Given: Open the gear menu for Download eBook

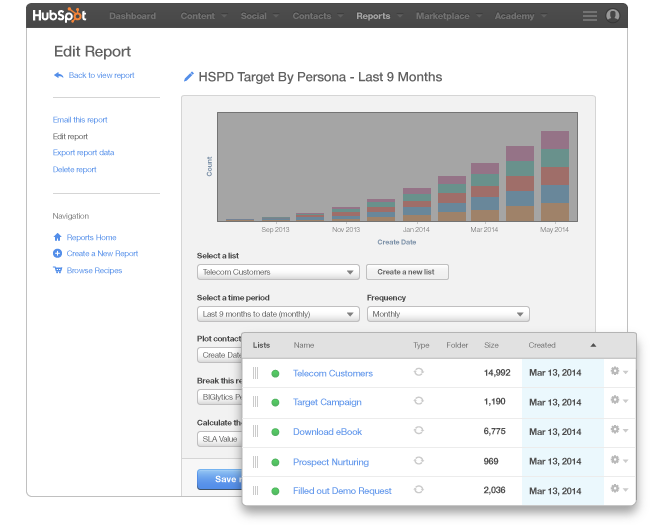Looking at the screenshot, I should click(619, 430).
